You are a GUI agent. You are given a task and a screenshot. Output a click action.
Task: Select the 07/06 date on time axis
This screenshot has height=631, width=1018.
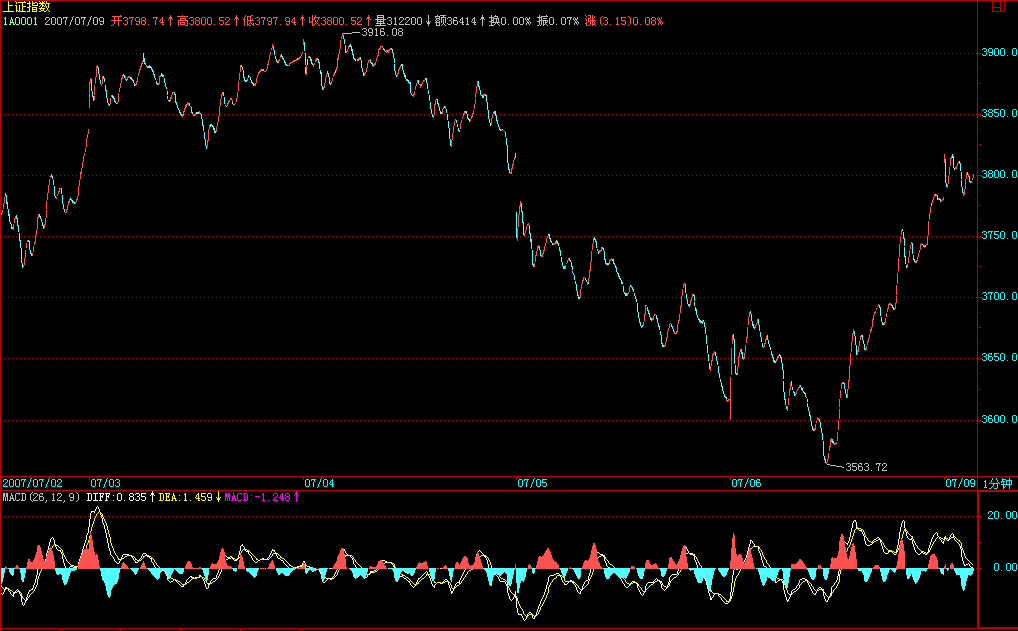coord(746,483)
